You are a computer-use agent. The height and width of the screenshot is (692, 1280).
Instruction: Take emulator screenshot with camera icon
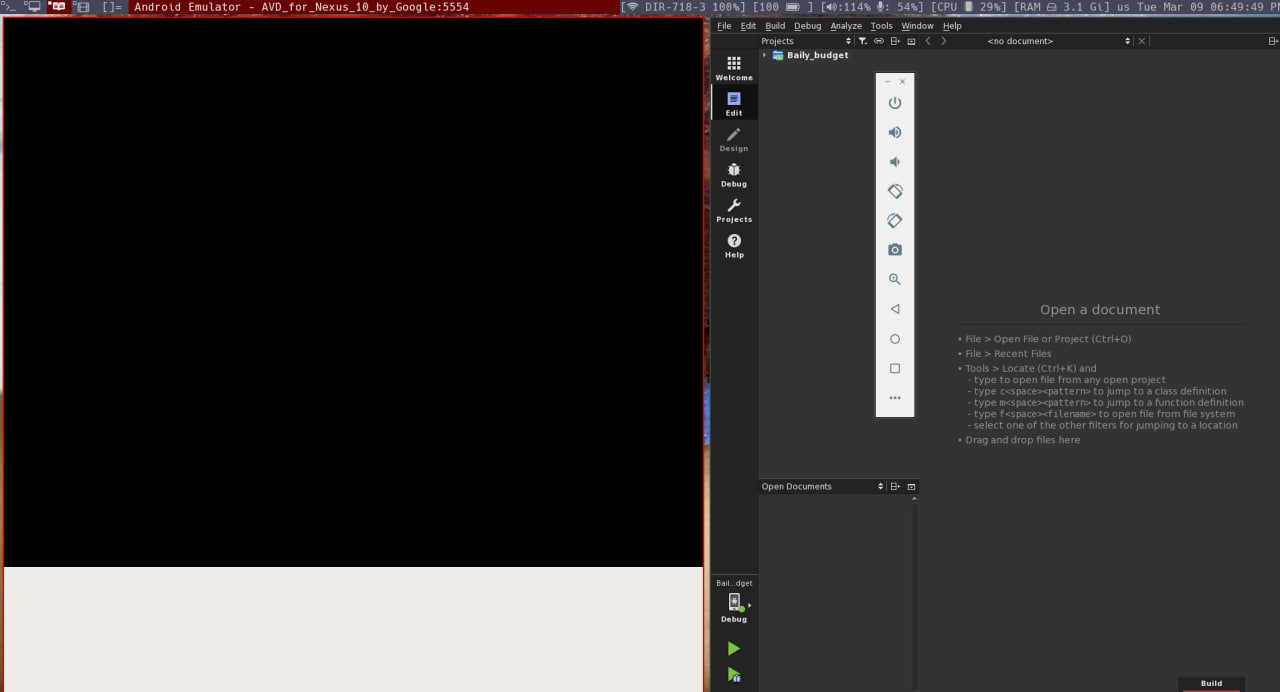tap(895, 250)
